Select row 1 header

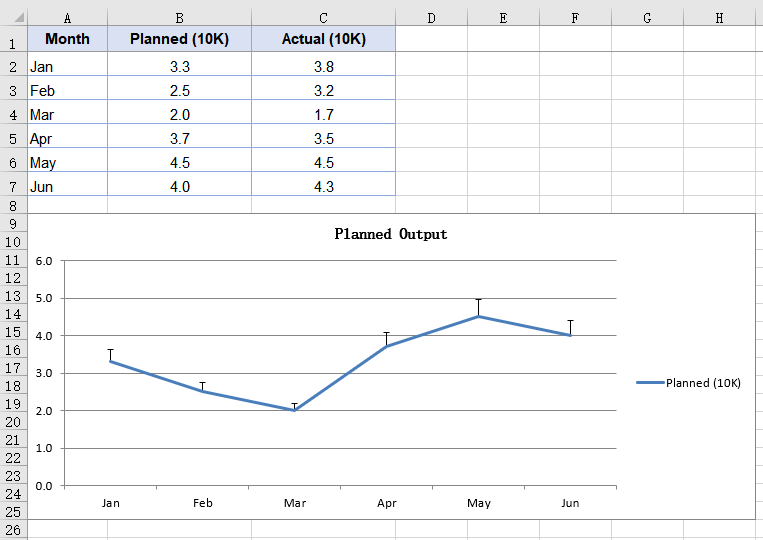pos(13,39)
